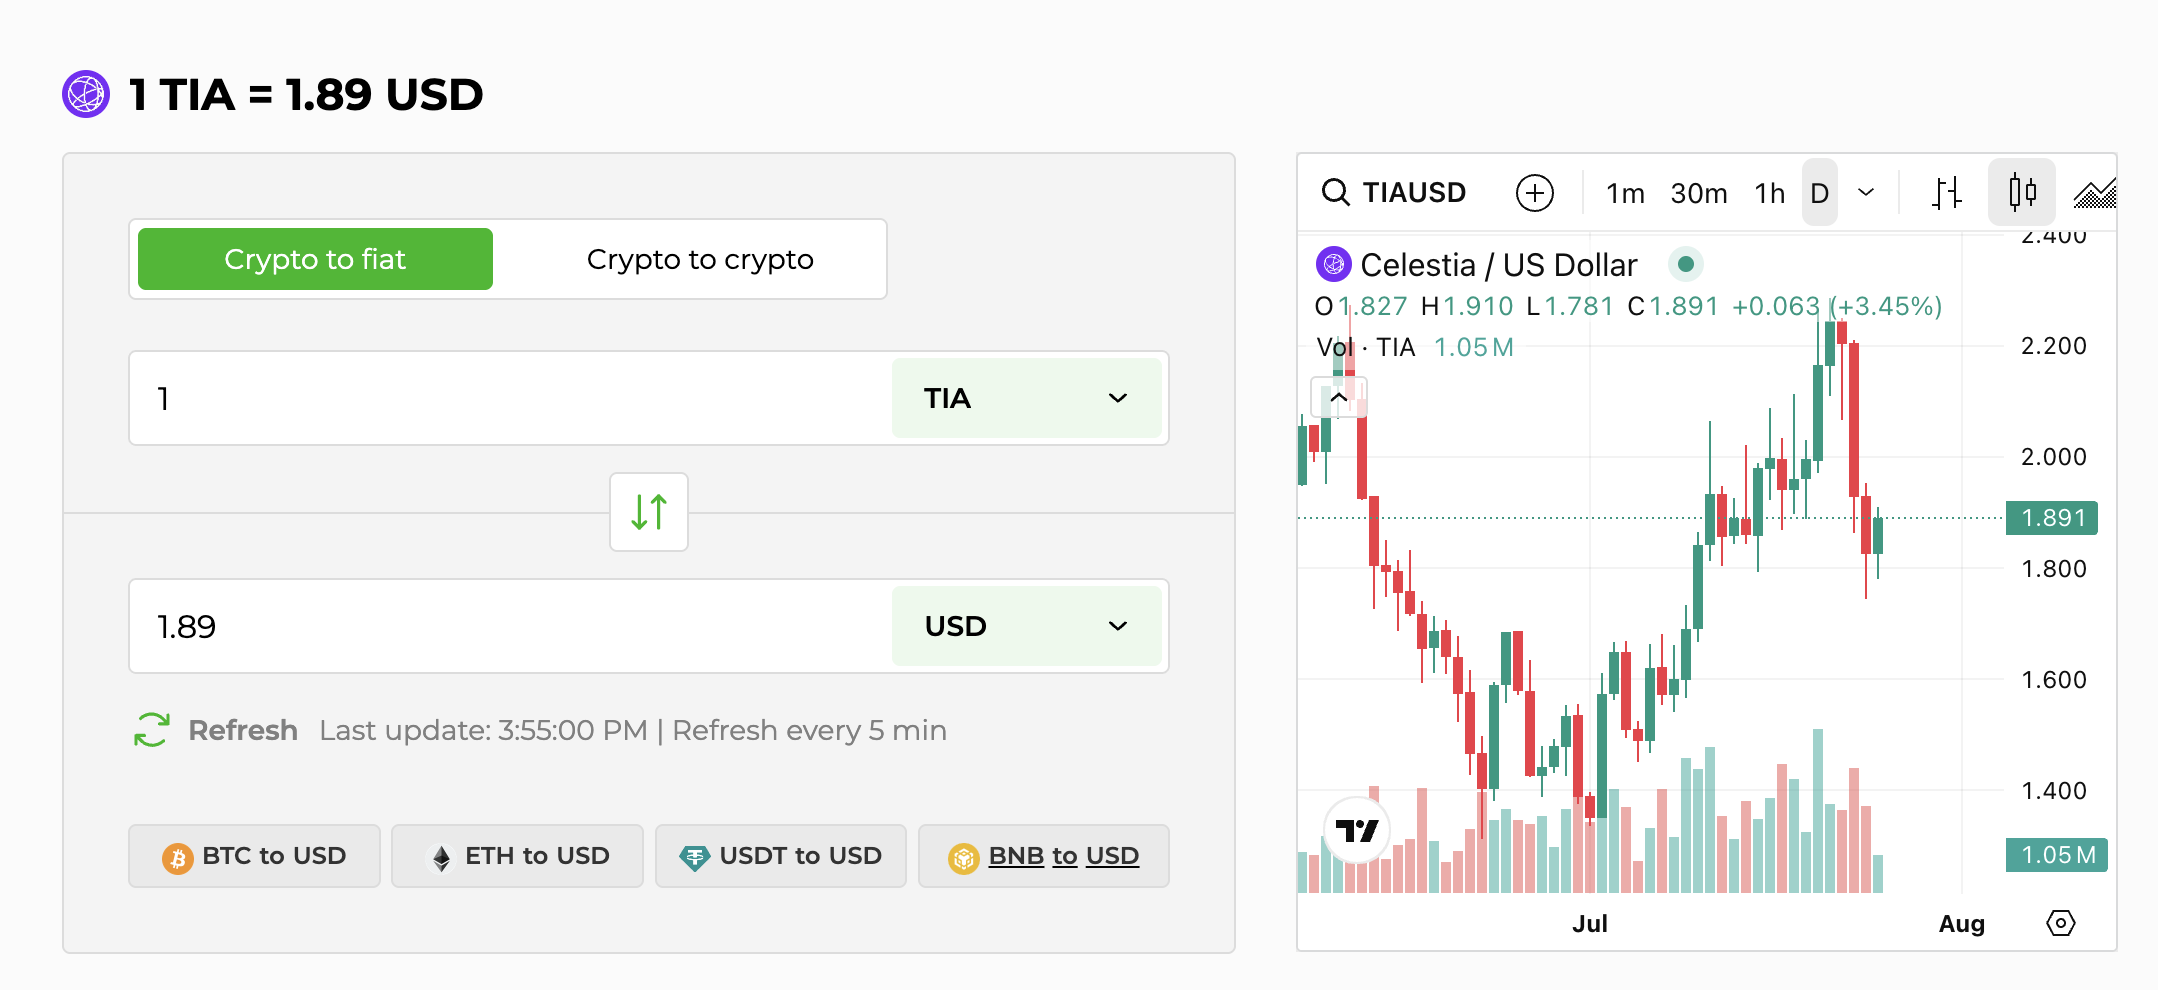This screenshot has width=2158, height=990.
Task: Switch to Crypto to crypto mode
Action: [x=699, y=259]
